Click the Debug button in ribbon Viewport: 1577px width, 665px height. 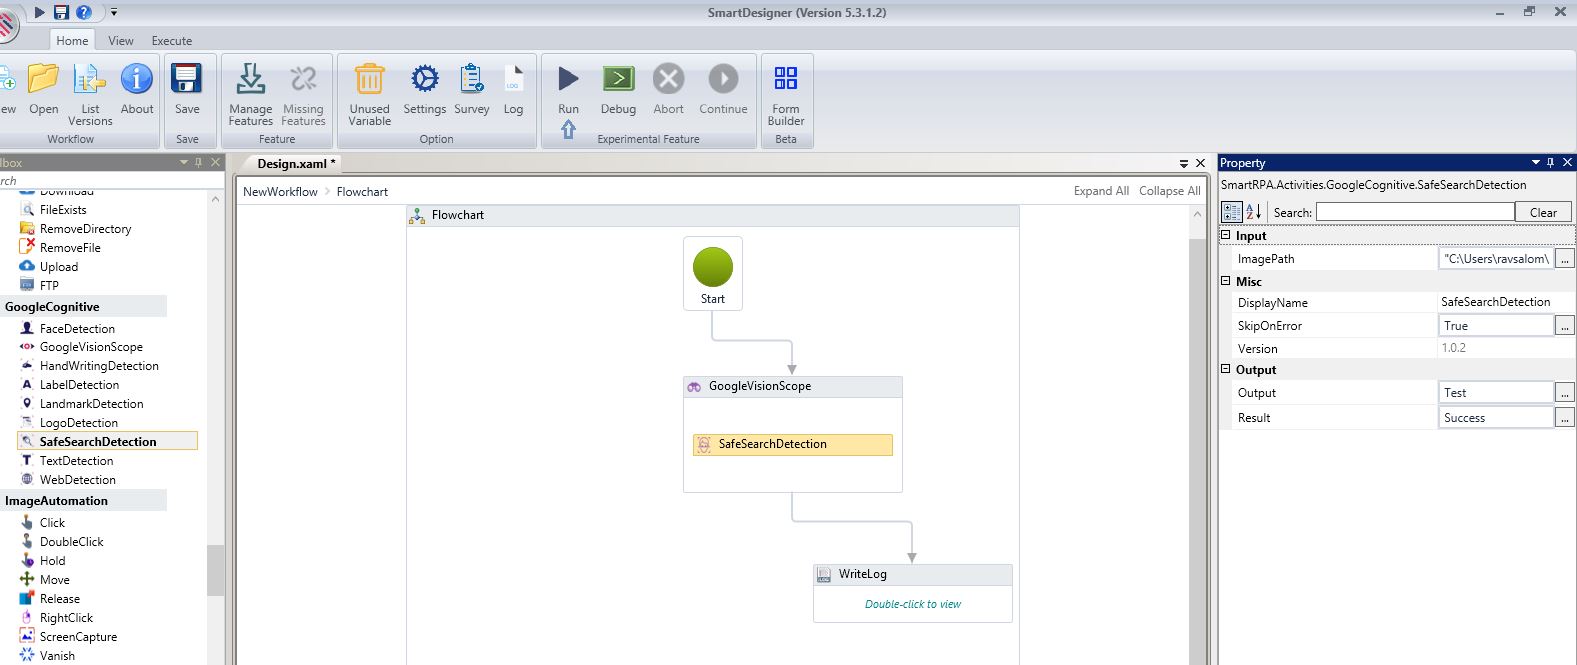618,80
